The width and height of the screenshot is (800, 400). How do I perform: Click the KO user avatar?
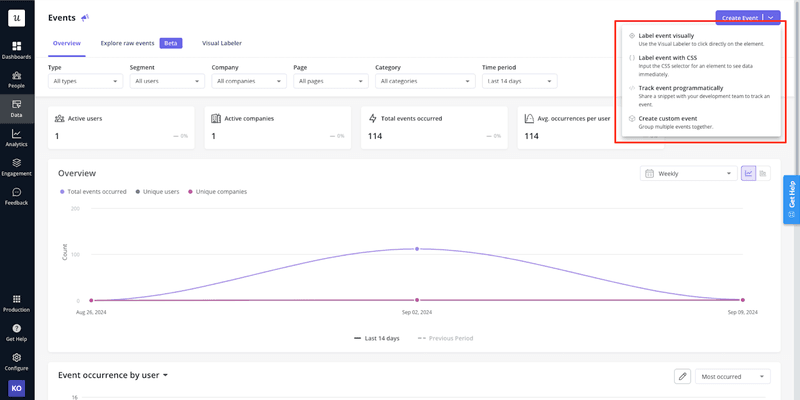pos(17,388)
